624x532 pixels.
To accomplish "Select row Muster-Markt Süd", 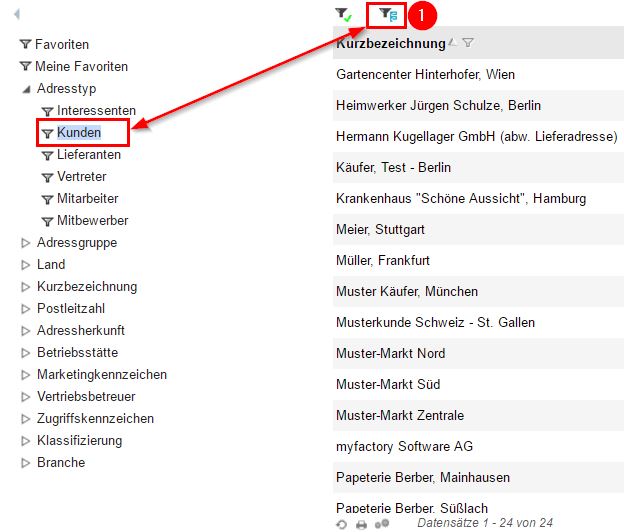I will pos(478,385).
